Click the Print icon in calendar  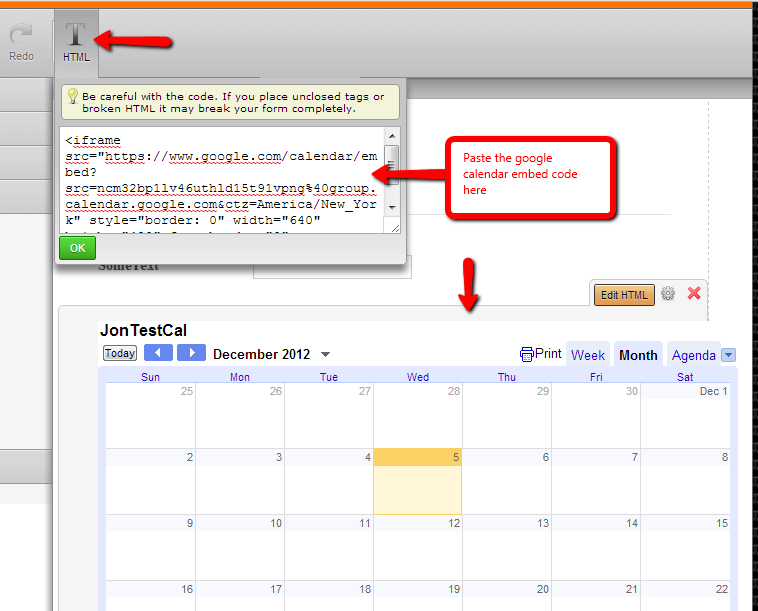click(541, 354)
